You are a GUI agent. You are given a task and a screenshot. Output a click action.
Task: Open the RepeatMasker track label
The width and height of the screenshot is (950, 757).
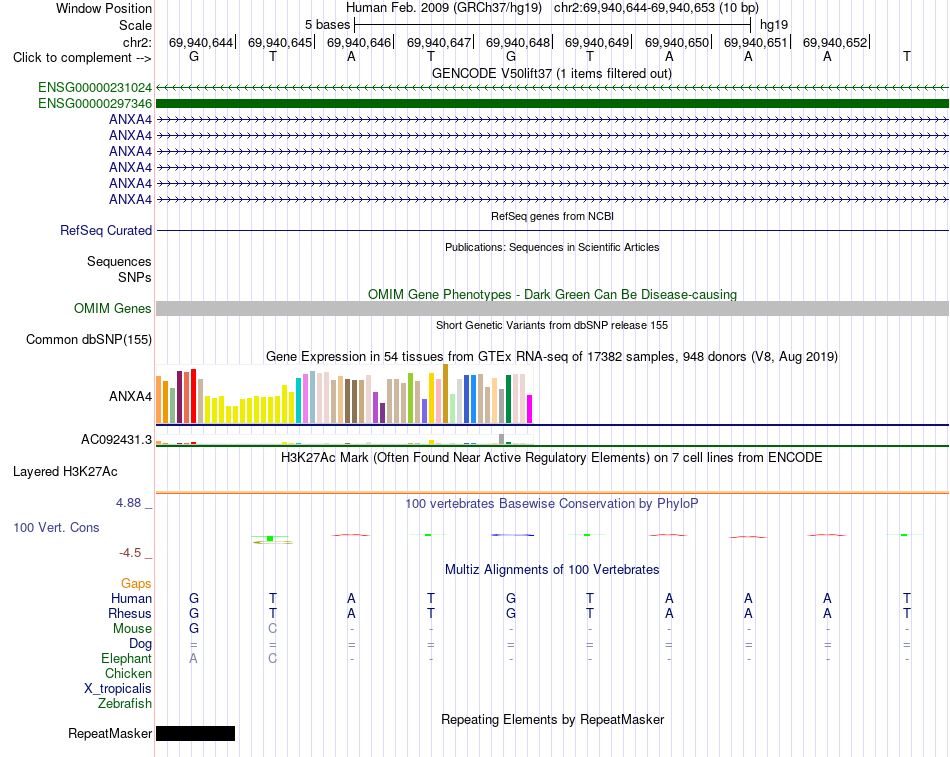(110, 733)
